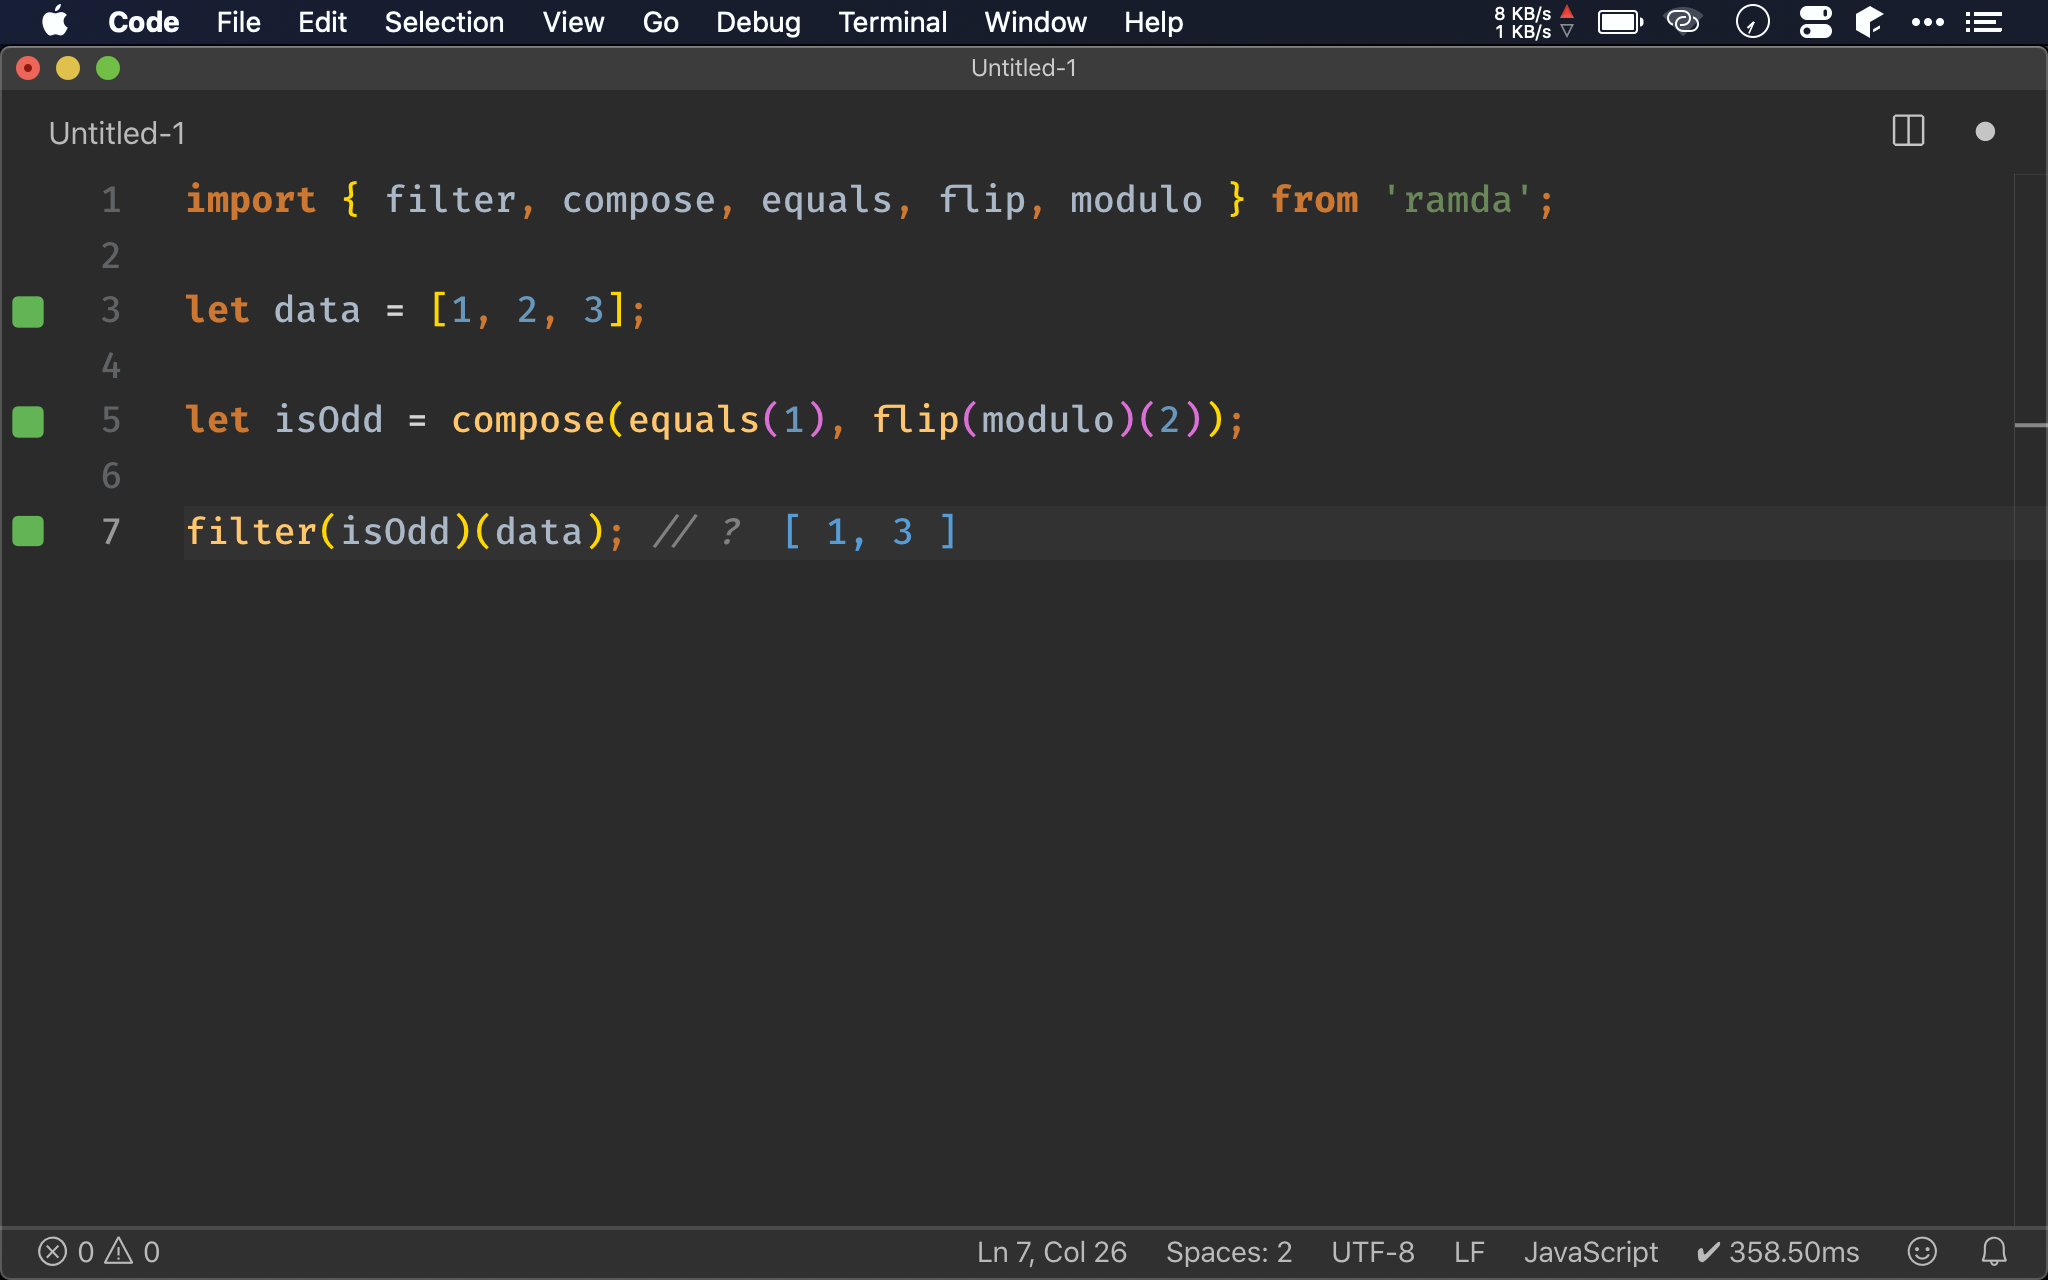Click the 'from' keyword on line 1
This screenshot has height=1280, width=2048.
(x=1314, y=200)
